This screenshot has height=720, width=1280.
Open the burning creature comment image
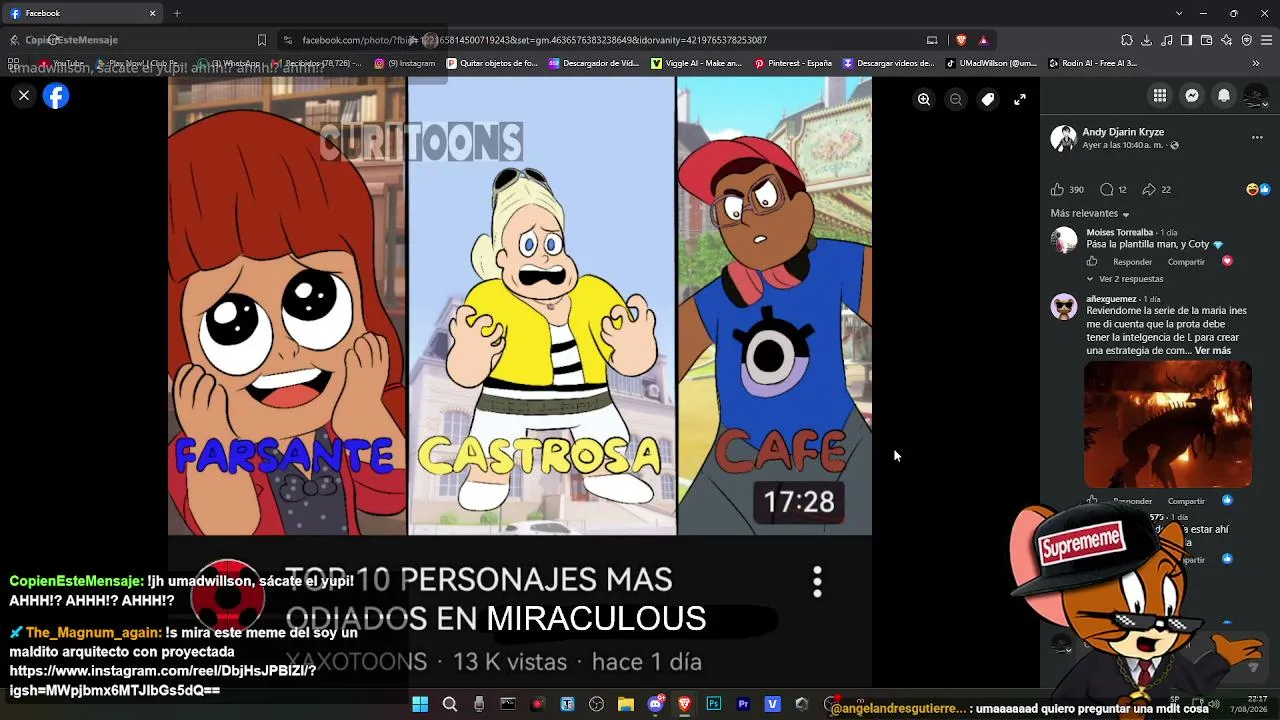(1168, 424)
